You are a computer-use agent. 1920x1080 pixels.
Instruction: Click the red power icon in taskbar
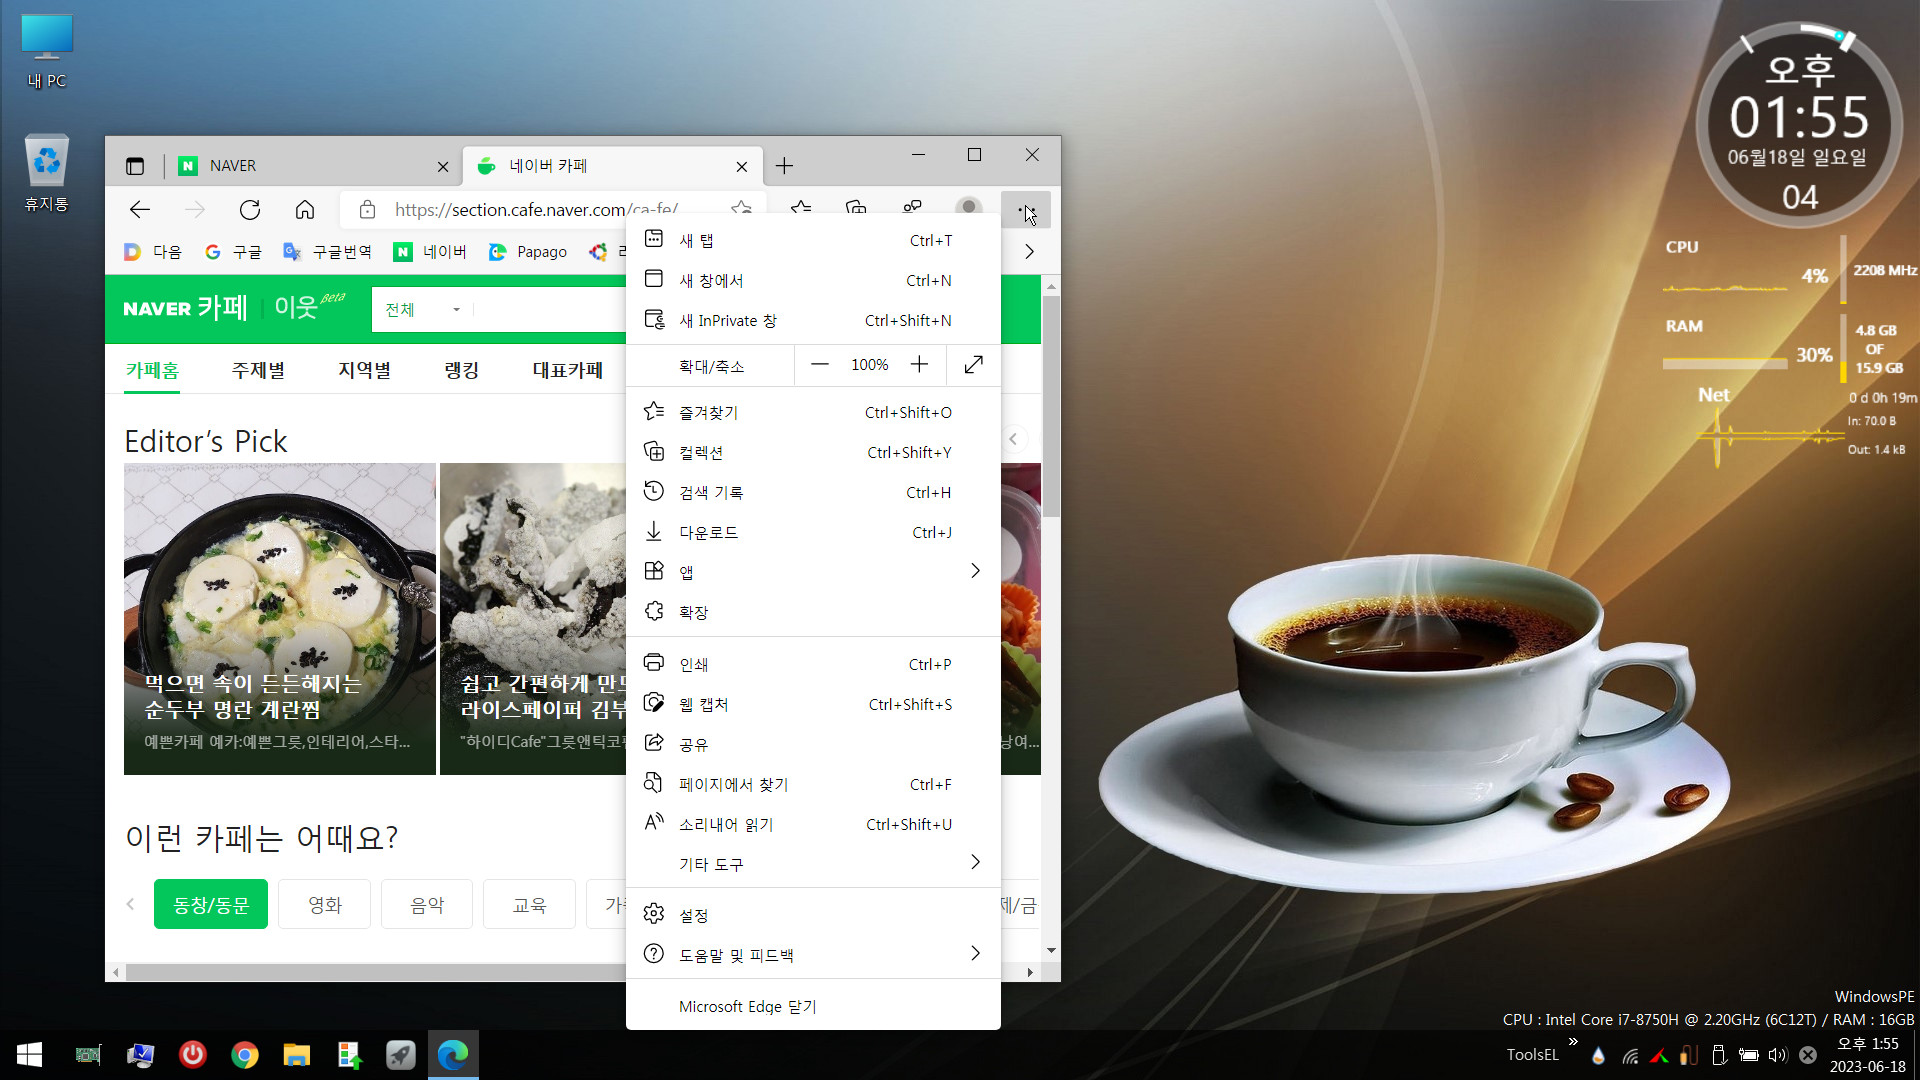[x=193, y=1055]
